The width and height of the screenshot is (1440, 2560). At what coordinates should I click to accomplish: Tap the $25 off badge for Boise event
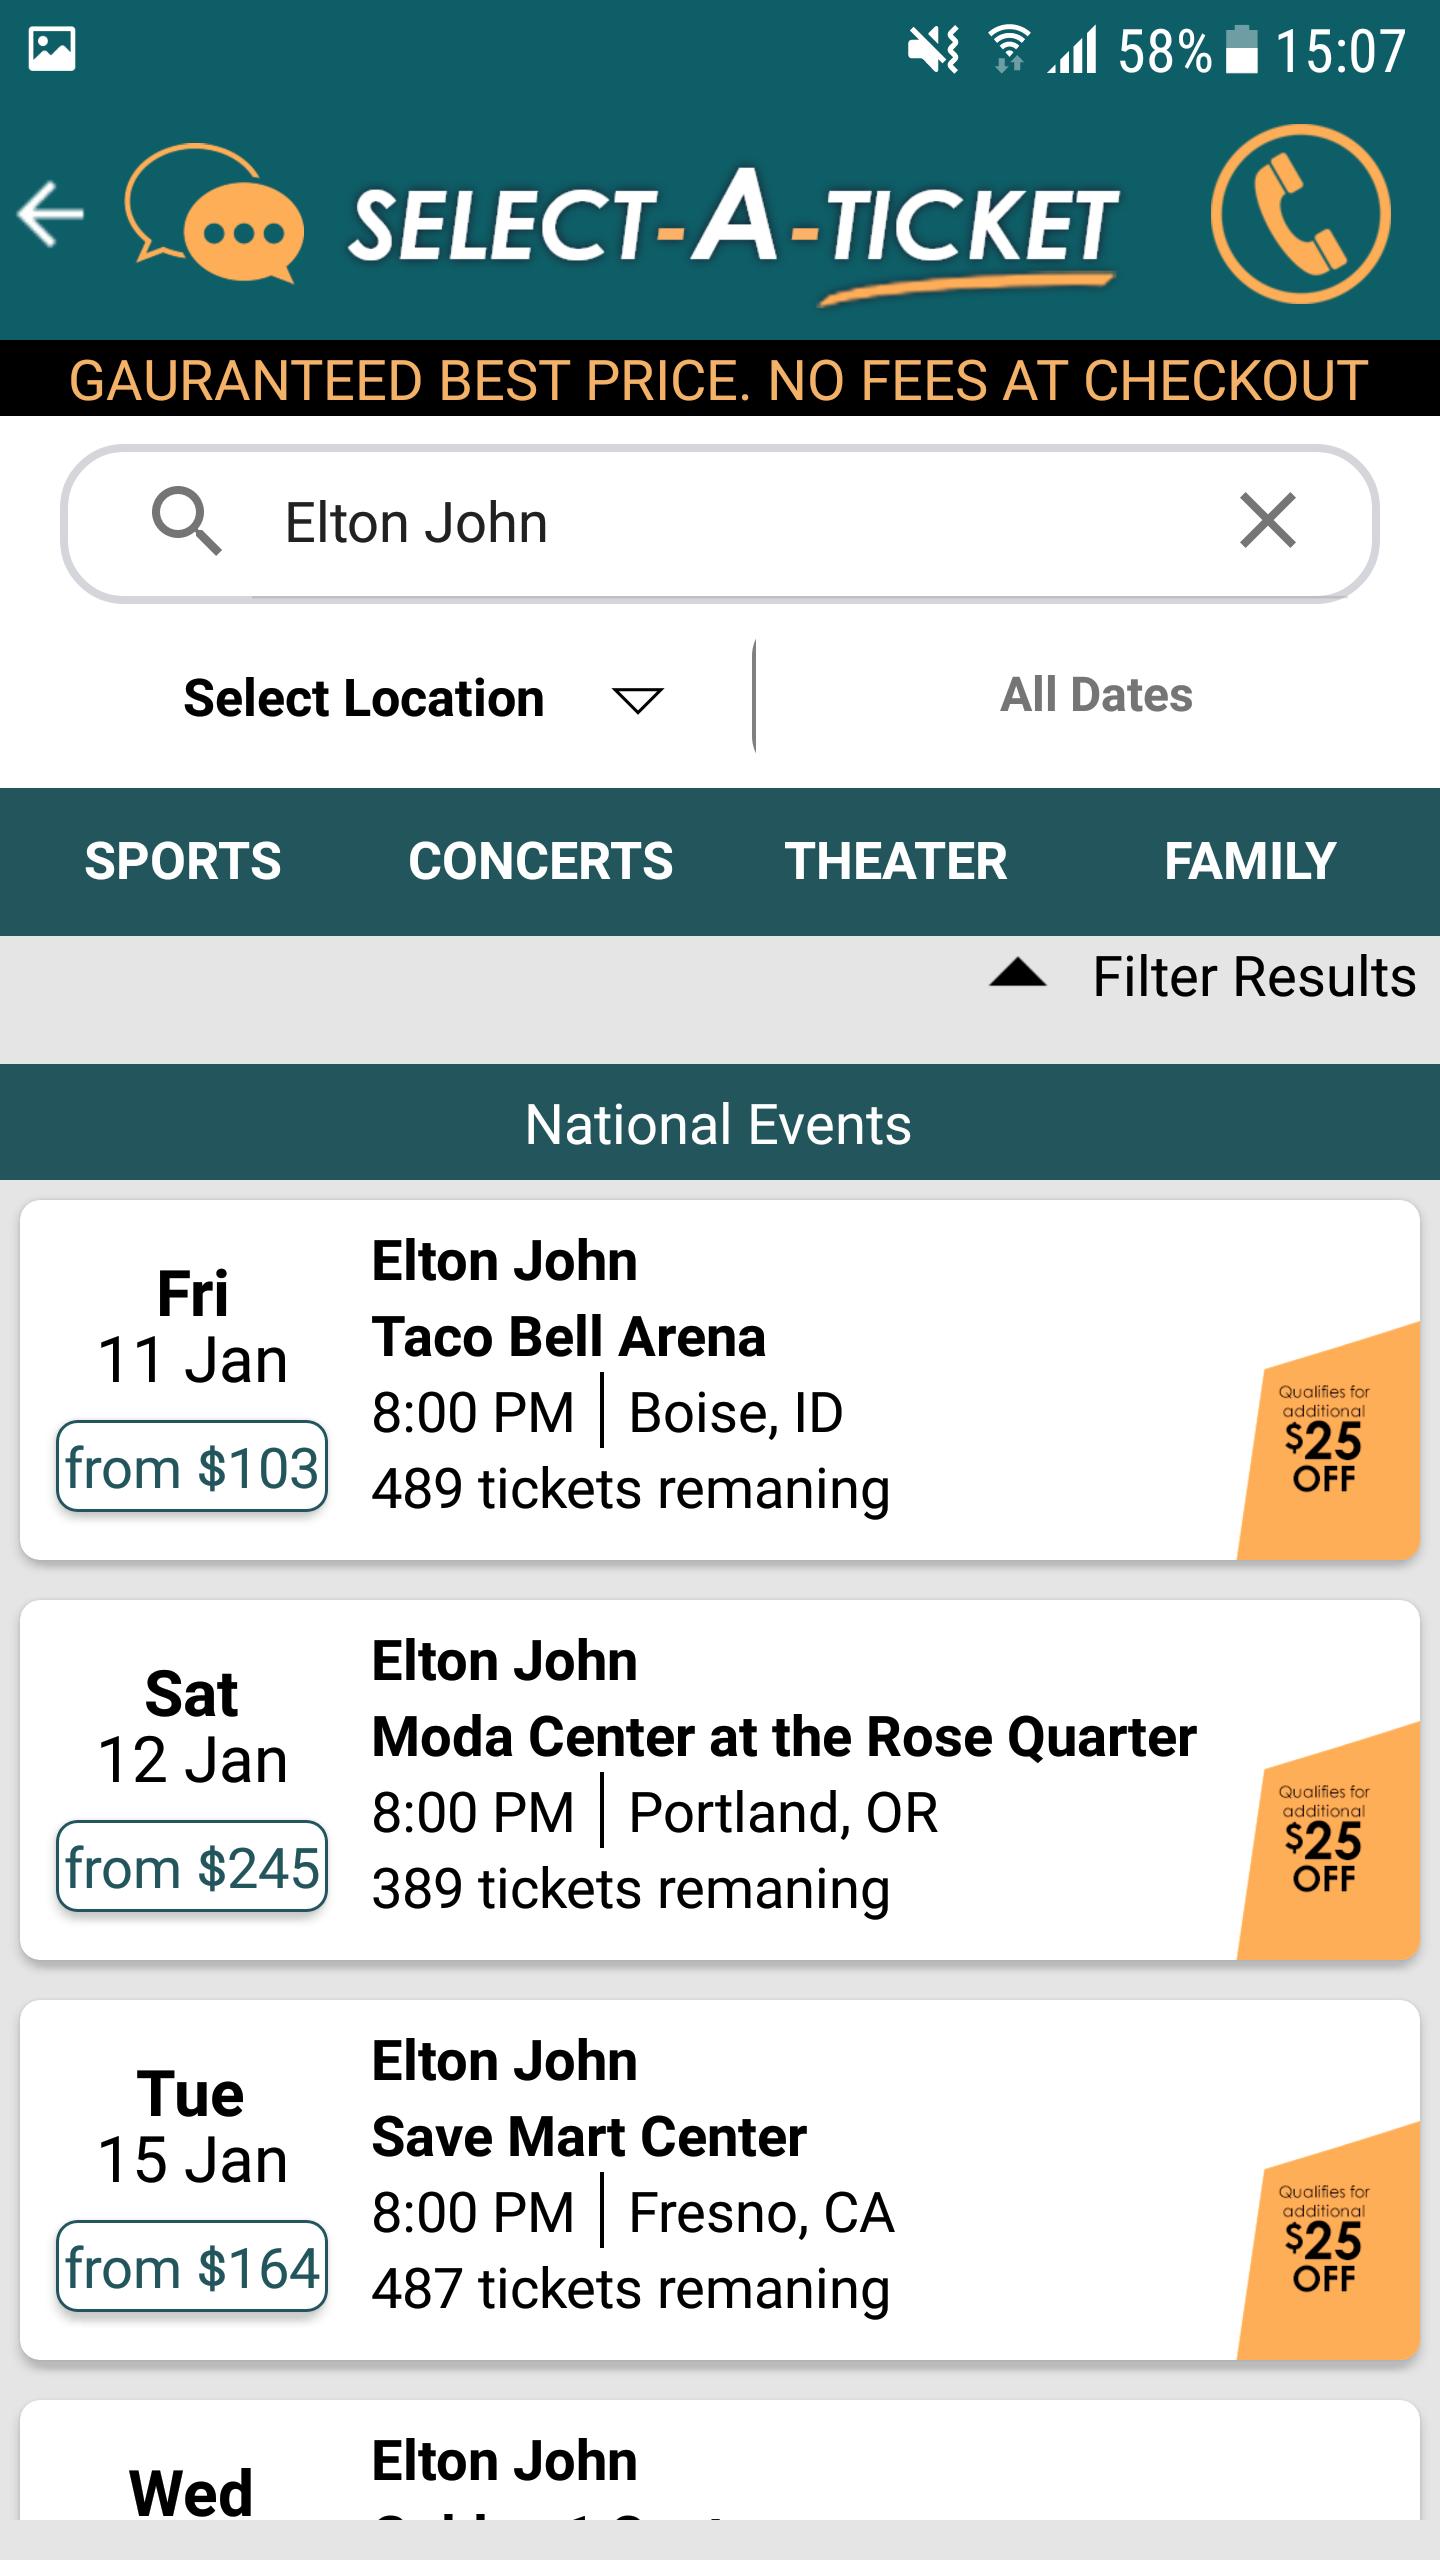tap(1325, 1440)
